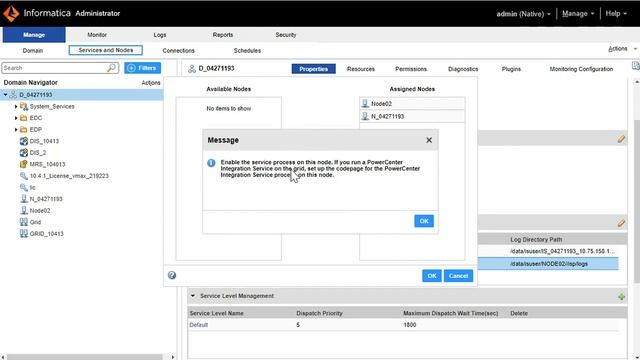The image size is (640, 360).
Task: Click the Node02 node icon in navigator
Action: point(24,211)
